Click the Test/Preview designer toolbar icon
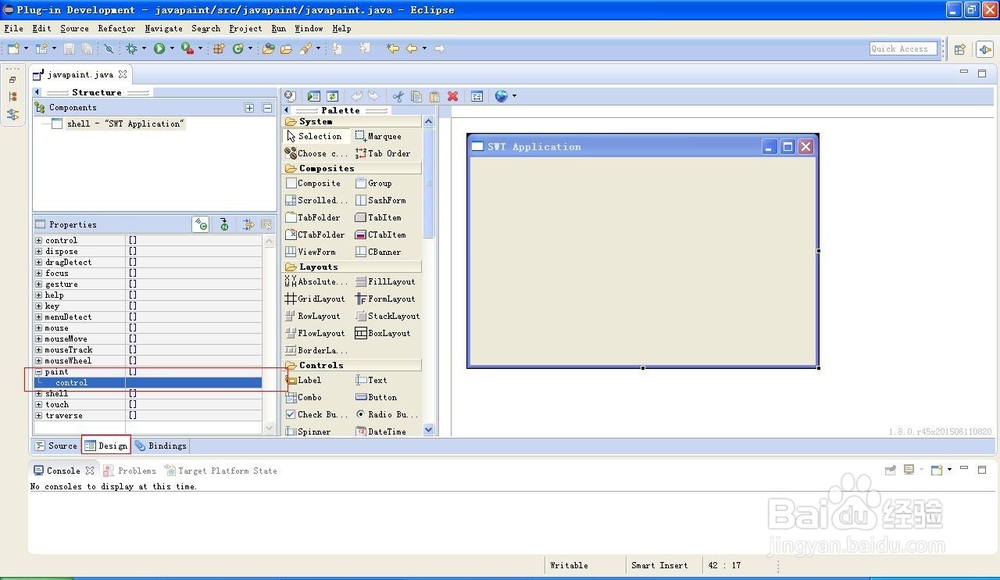Screen dimensions: 1000x580 coord(314,96)
